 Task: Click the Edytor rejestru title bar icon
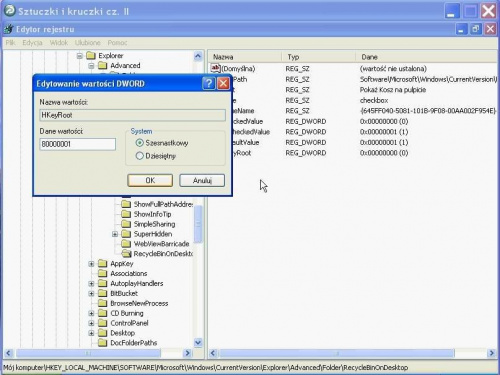tap(8, 29)
